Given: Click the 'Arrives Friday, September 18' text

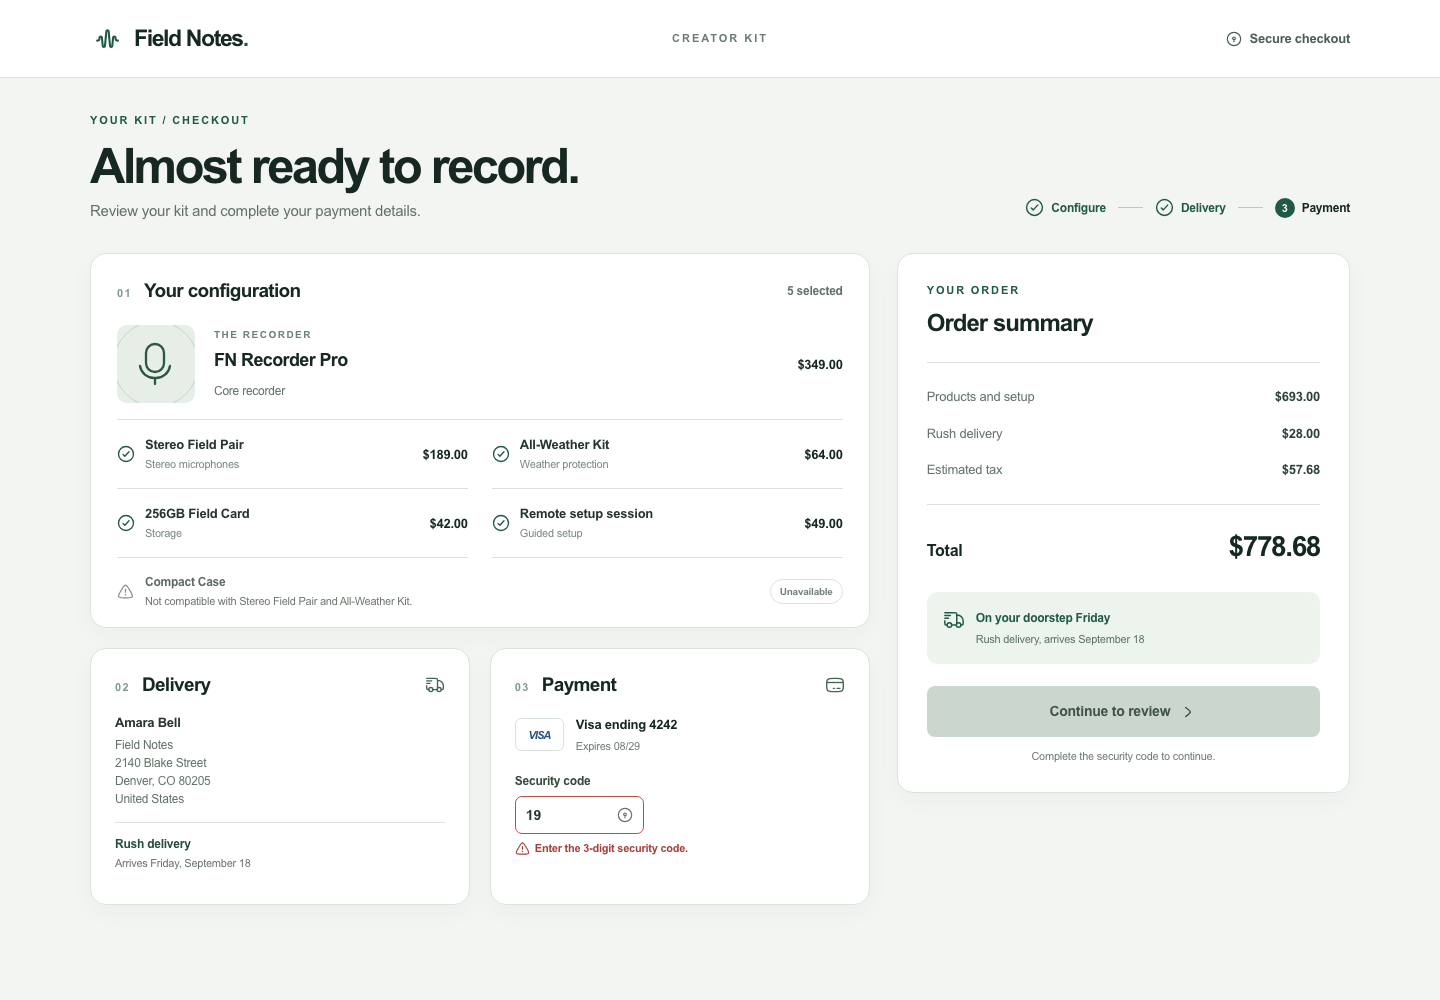Looking at the screenshot, I should (183, 863).
